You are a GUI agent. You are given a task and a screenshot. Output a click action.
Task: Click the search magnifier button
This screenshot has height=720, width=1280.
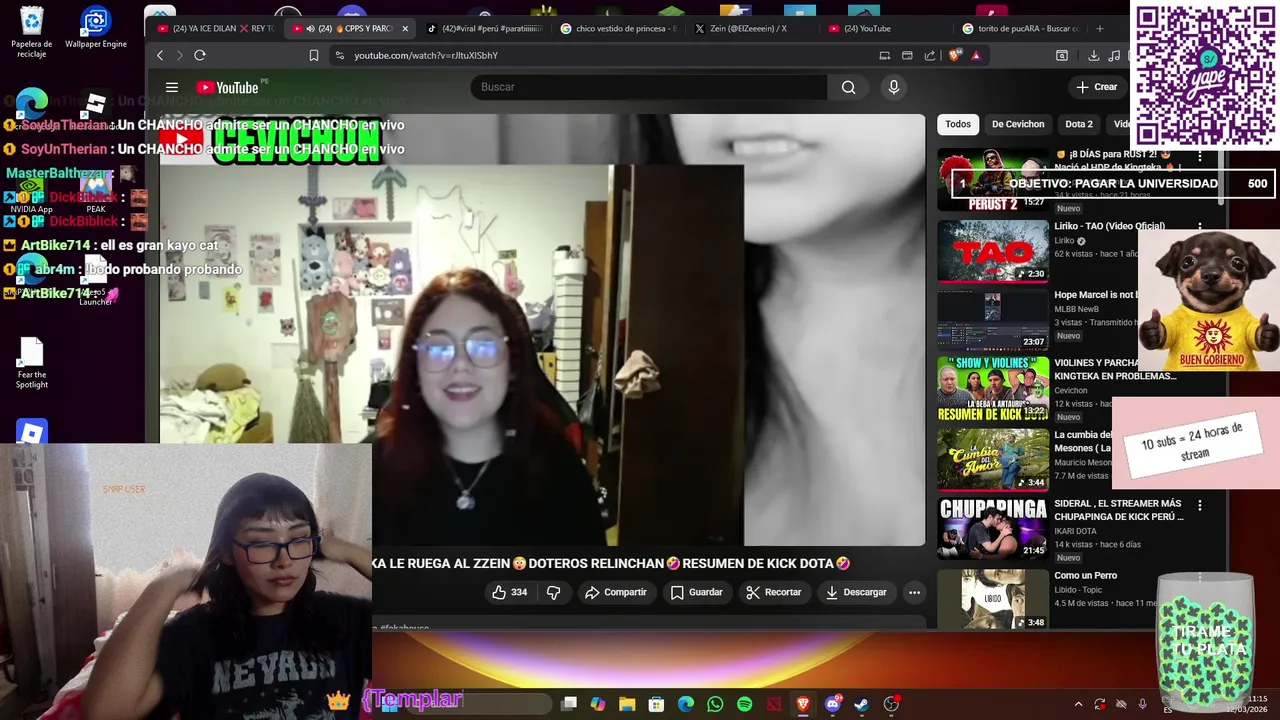[x=848, y=87]
